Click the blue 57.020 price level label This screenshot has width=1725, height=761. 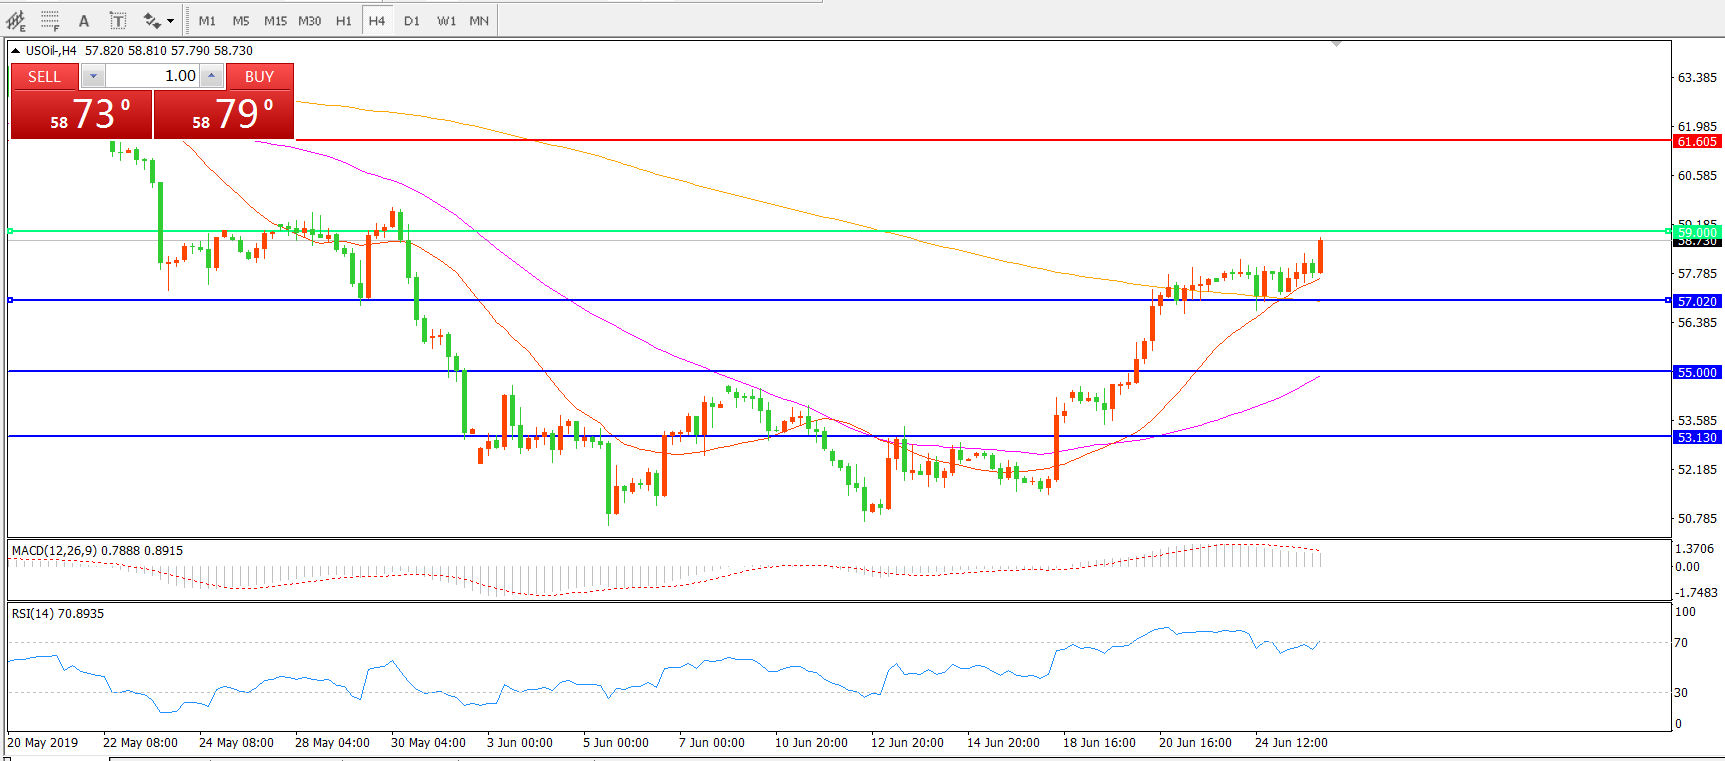tap(1697, 301)
